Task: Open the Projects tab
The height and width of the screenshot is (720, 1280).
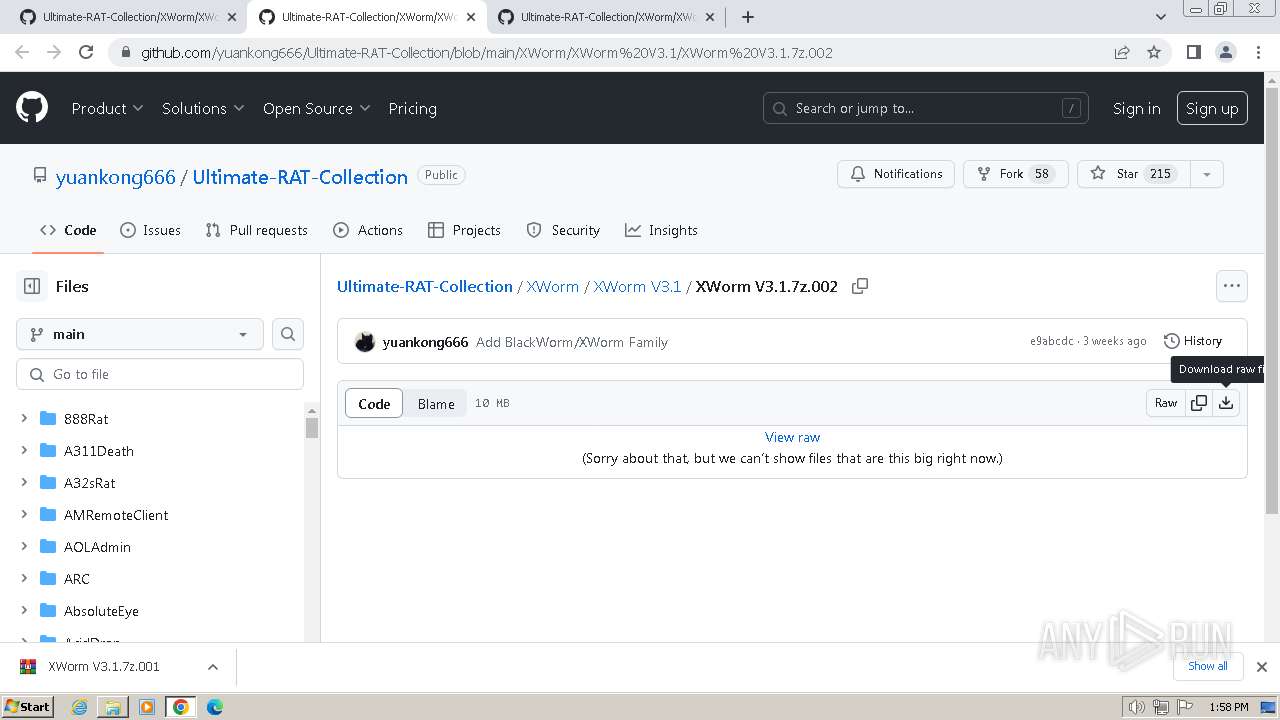Action: [x=464, y=230]
